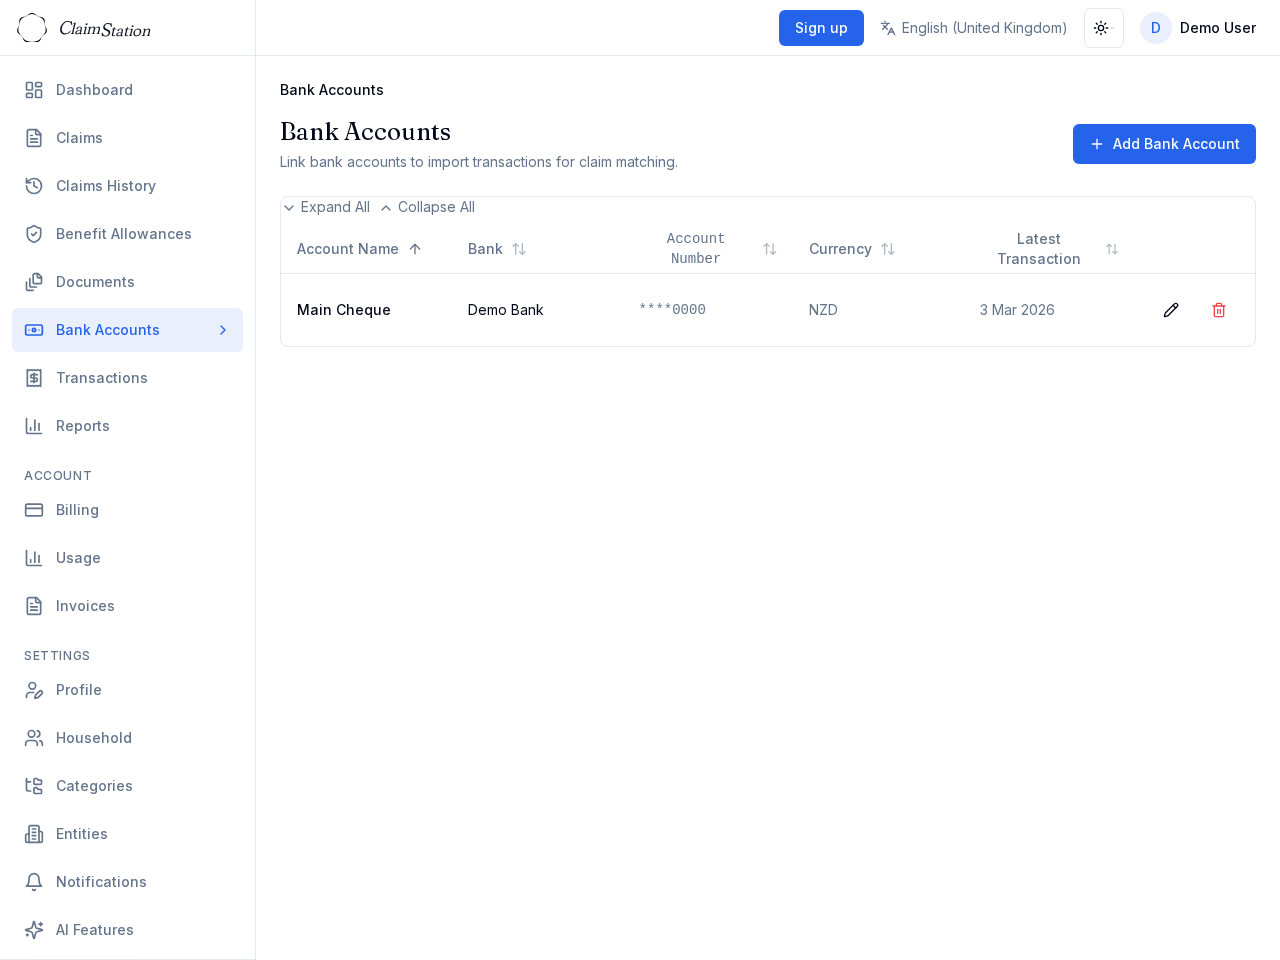1280x960 pixels.
Task: Toggle Account Name ascending sort arrow
Action: point(415,249)
